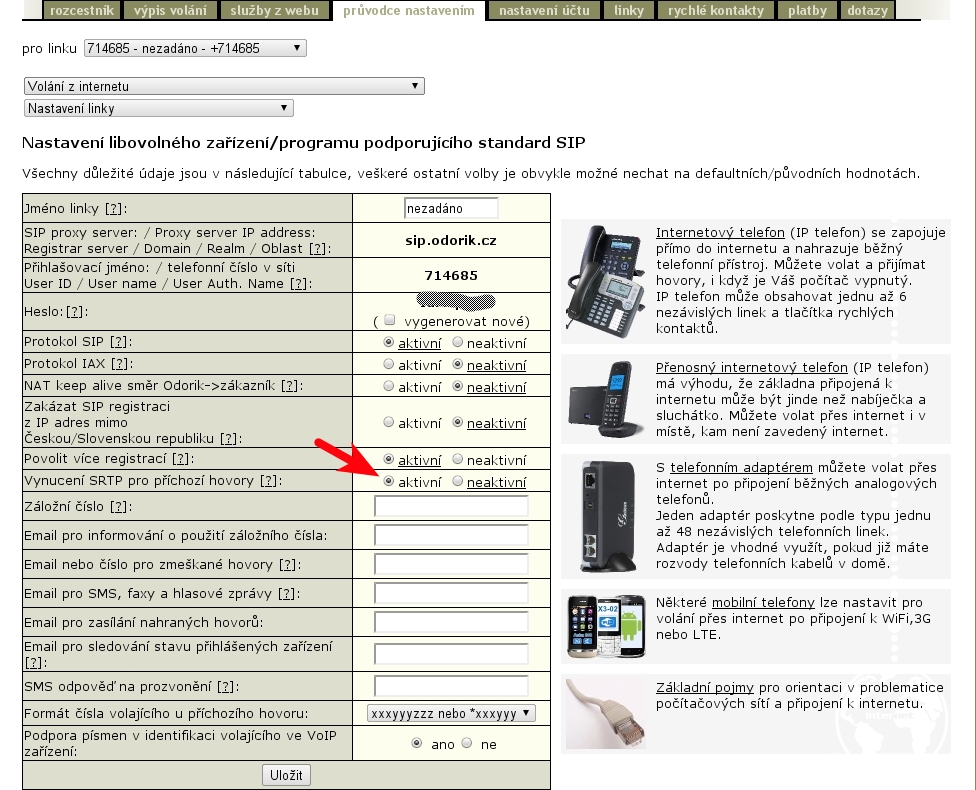Screen dimensions: 976x790
Task: Open help link beside Jméno linky
Action: coord(115,209)
